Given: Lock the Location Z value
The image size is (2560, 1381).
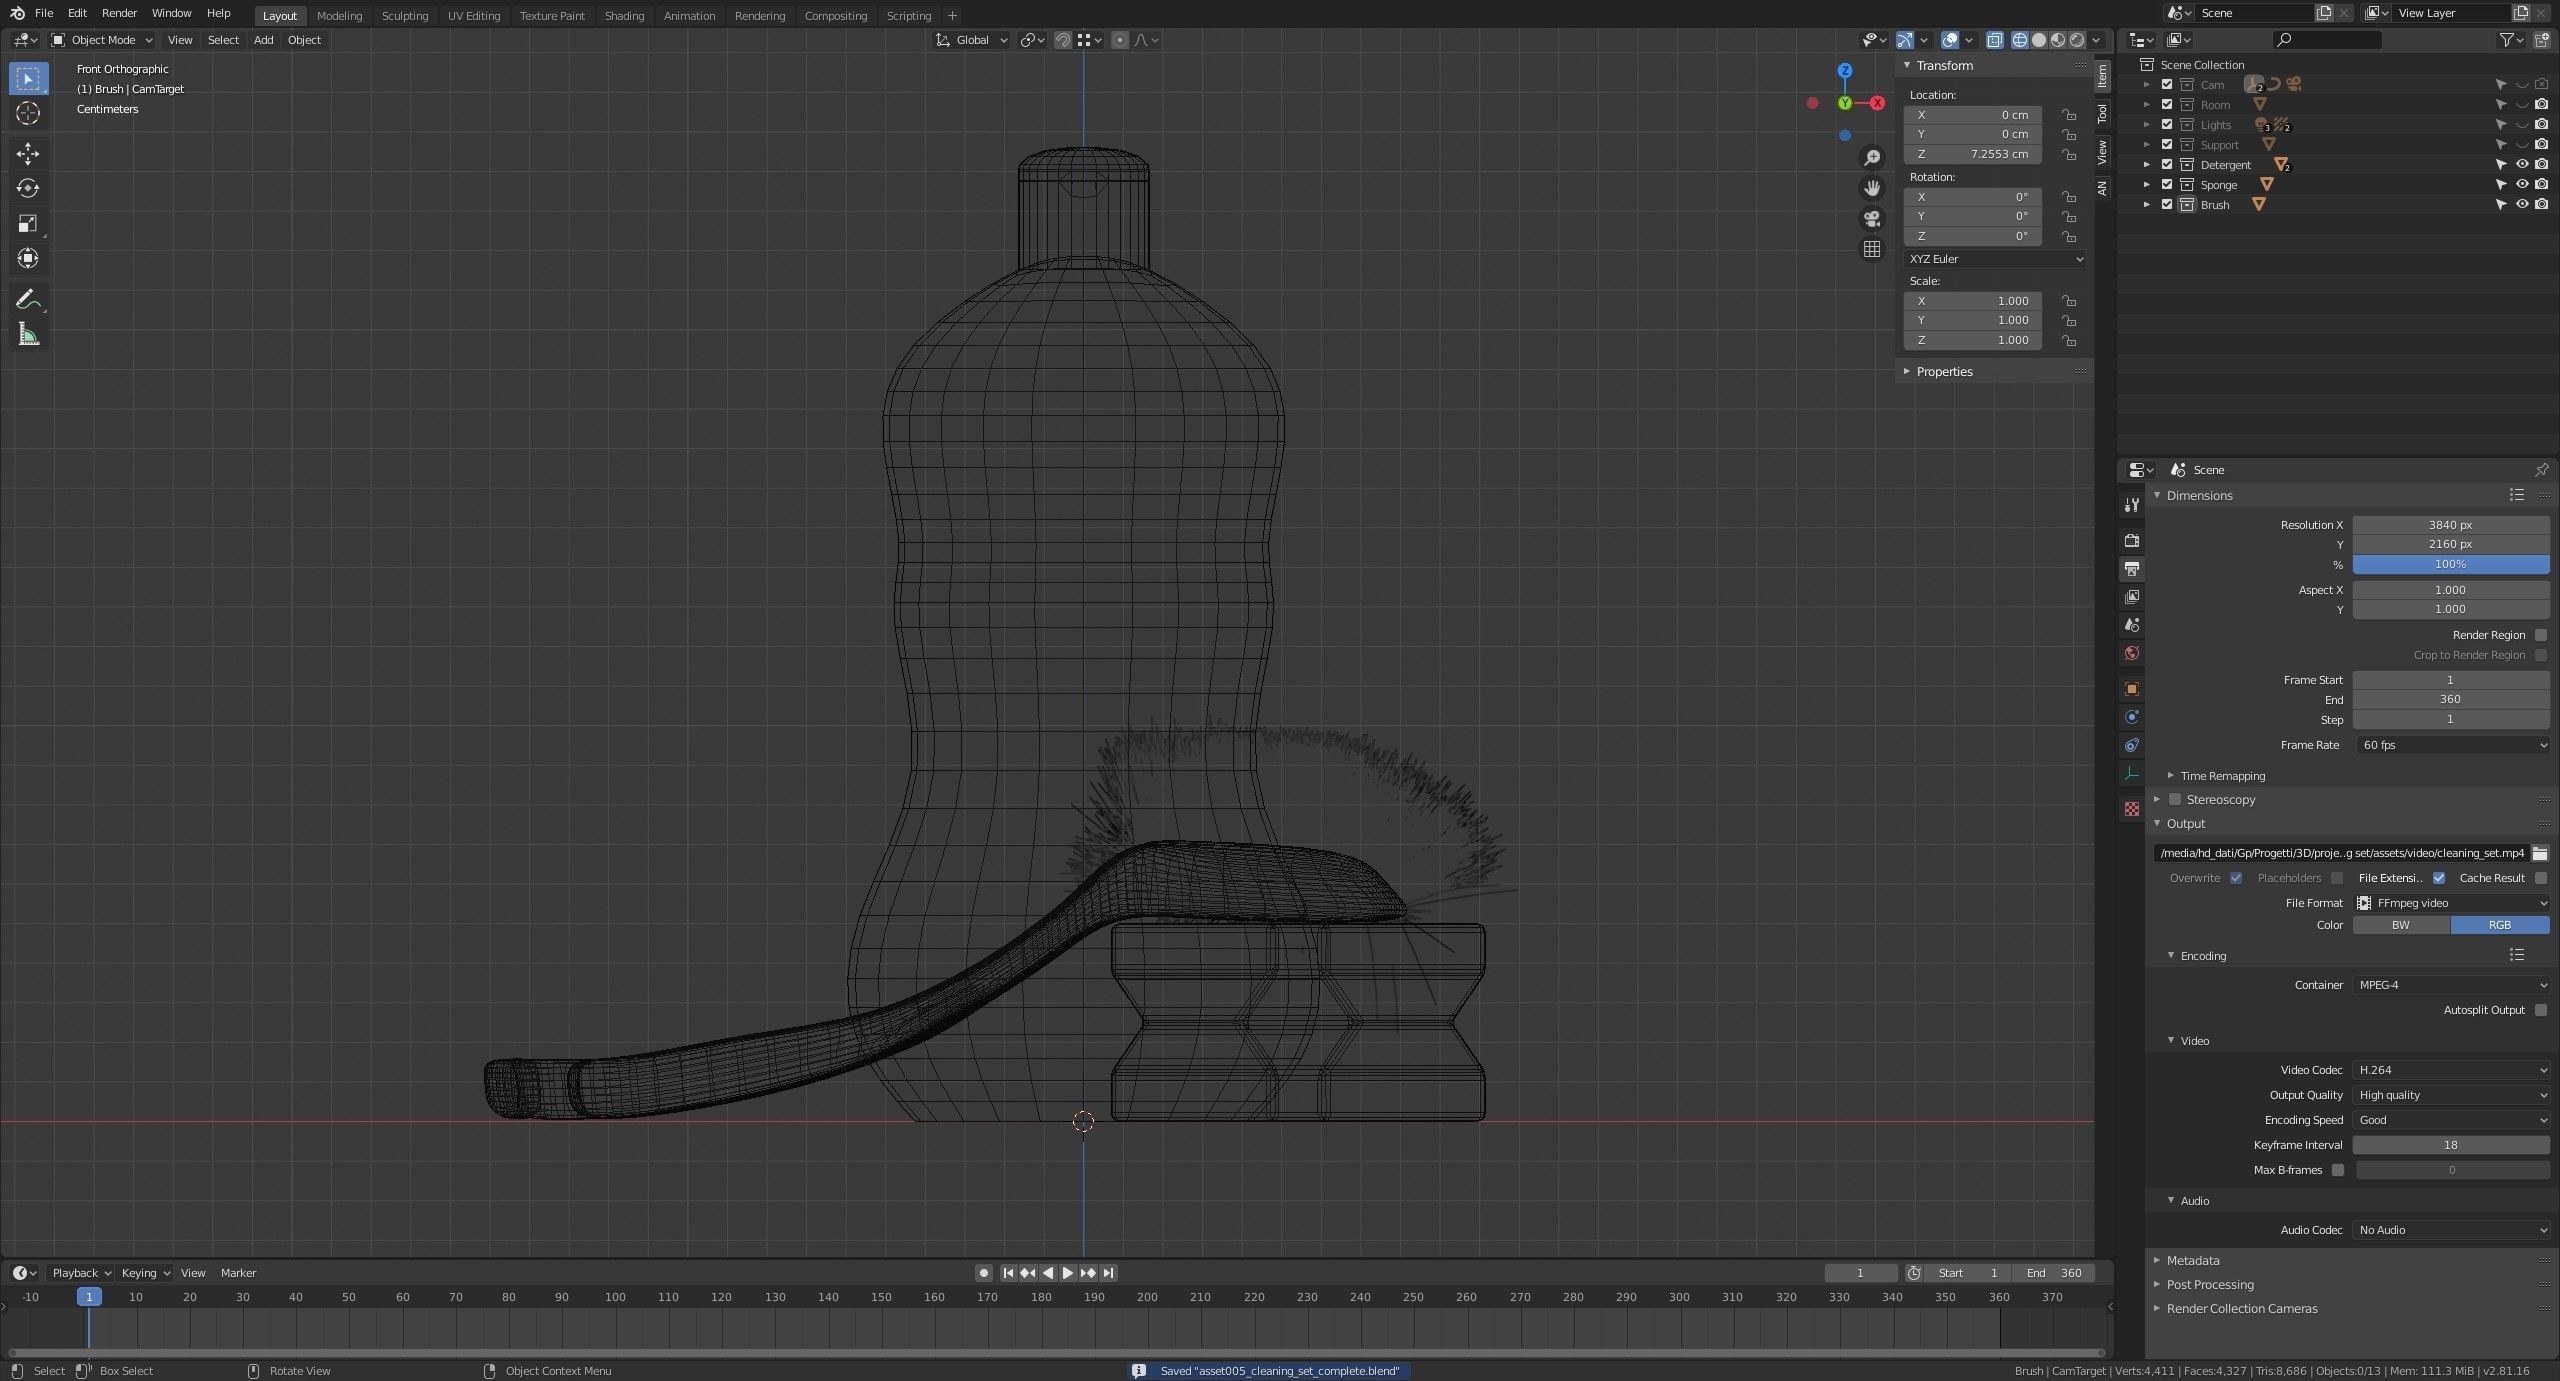Looking at the screenshot, I should [x=2068, y=155].
